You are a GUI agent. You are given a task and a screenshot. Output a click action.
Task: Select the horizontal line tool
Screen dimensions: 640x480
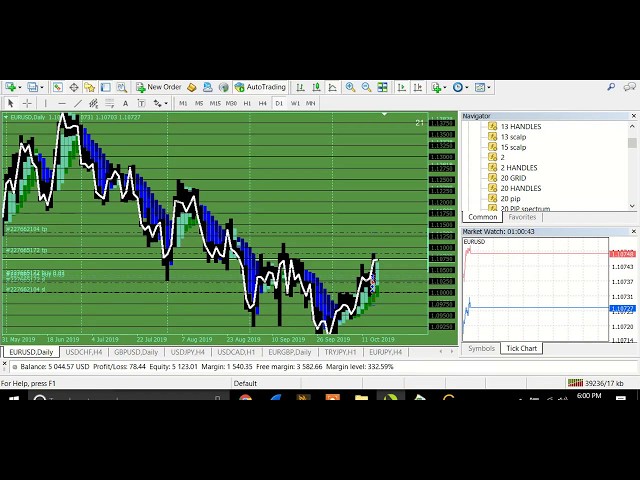pyautogui.click(x=62, y=104)
